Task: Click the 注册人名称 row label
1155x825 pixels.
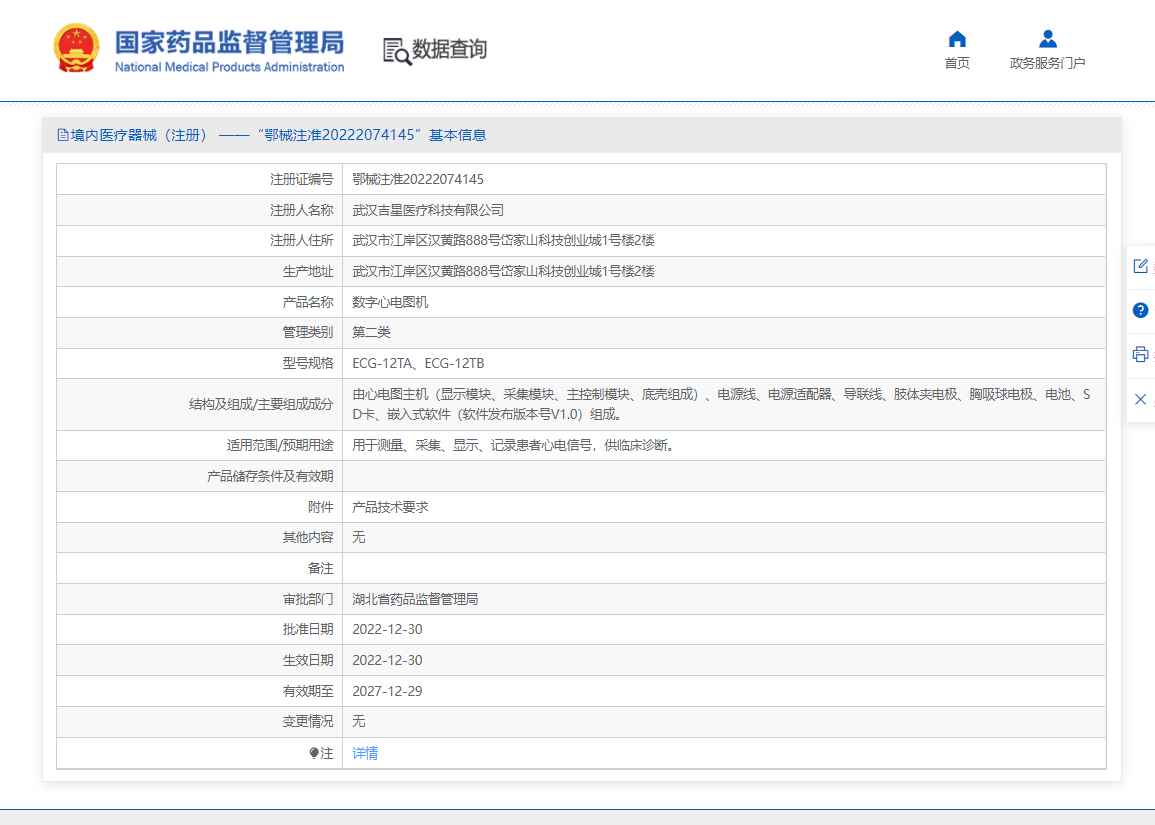Action: tap(301, 210)
